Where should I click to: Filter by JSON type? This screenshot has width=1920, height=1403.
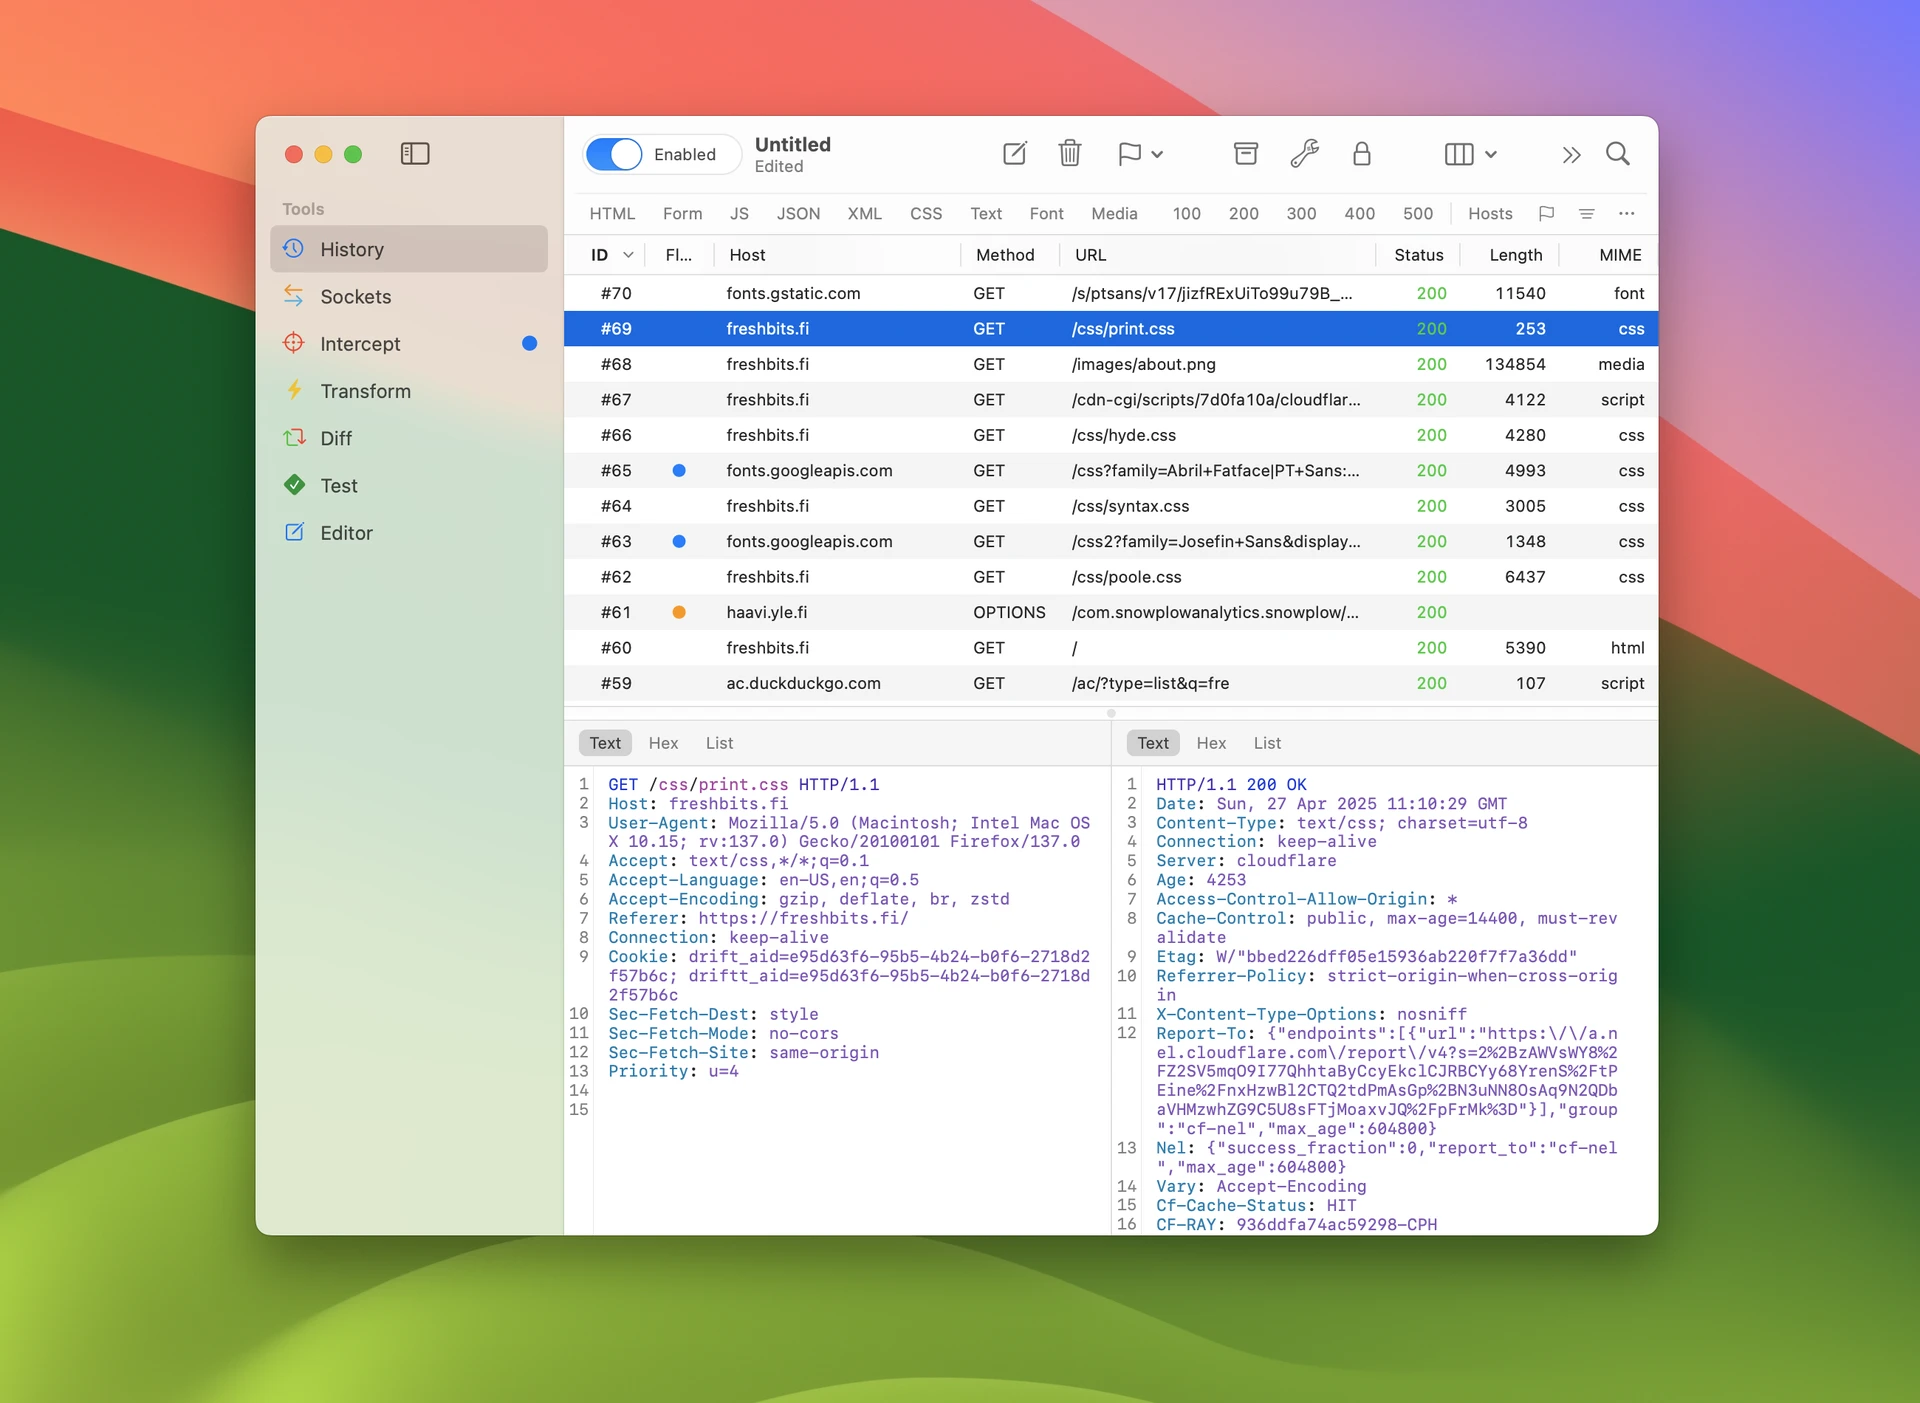pyautogui.click(x=798, y=213)
